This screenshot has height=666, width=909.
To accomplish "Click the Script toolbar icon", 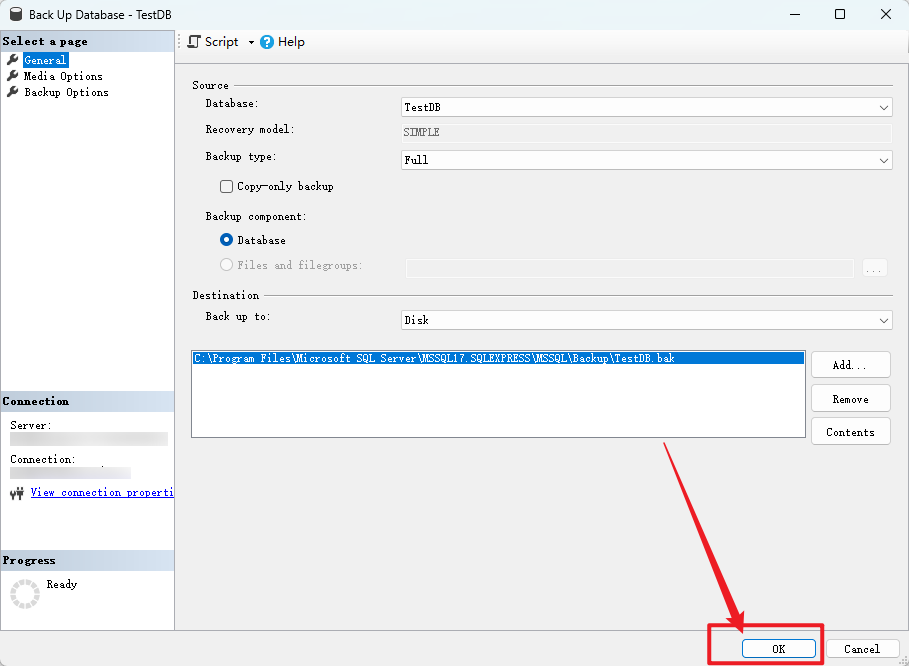I will point(194,42).
